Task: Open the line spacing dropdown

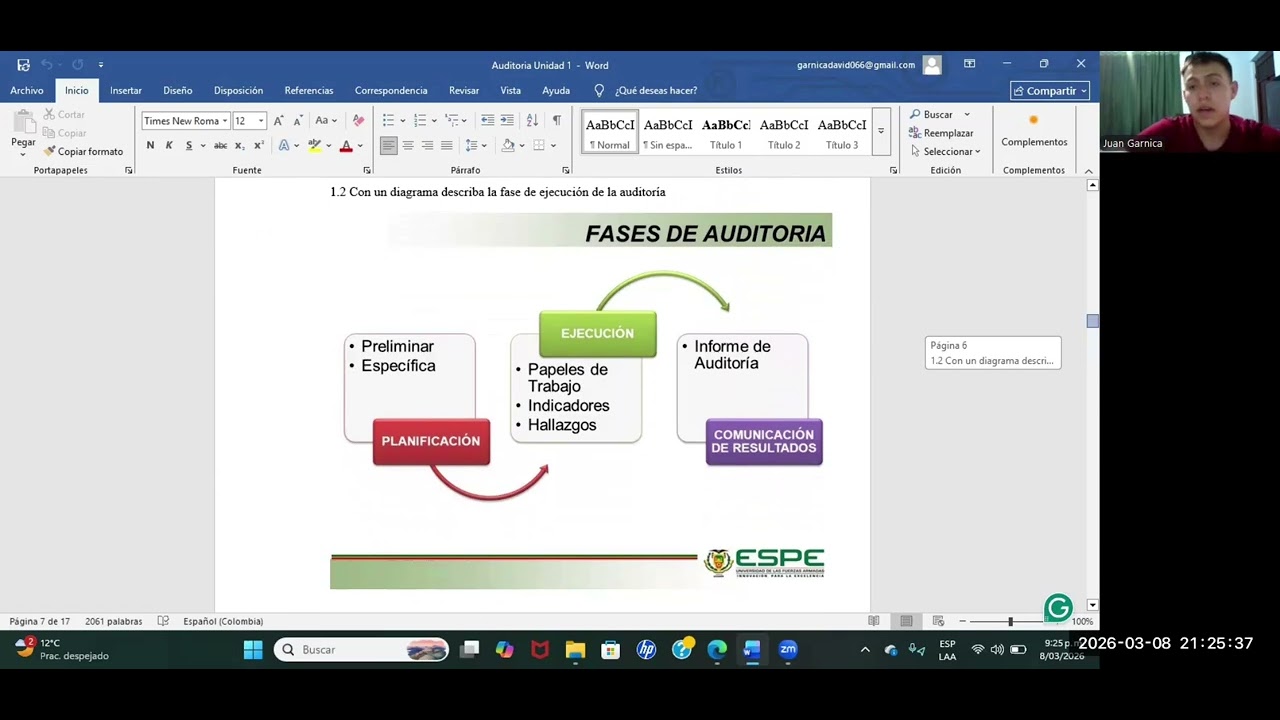Action: click(485, 146)
